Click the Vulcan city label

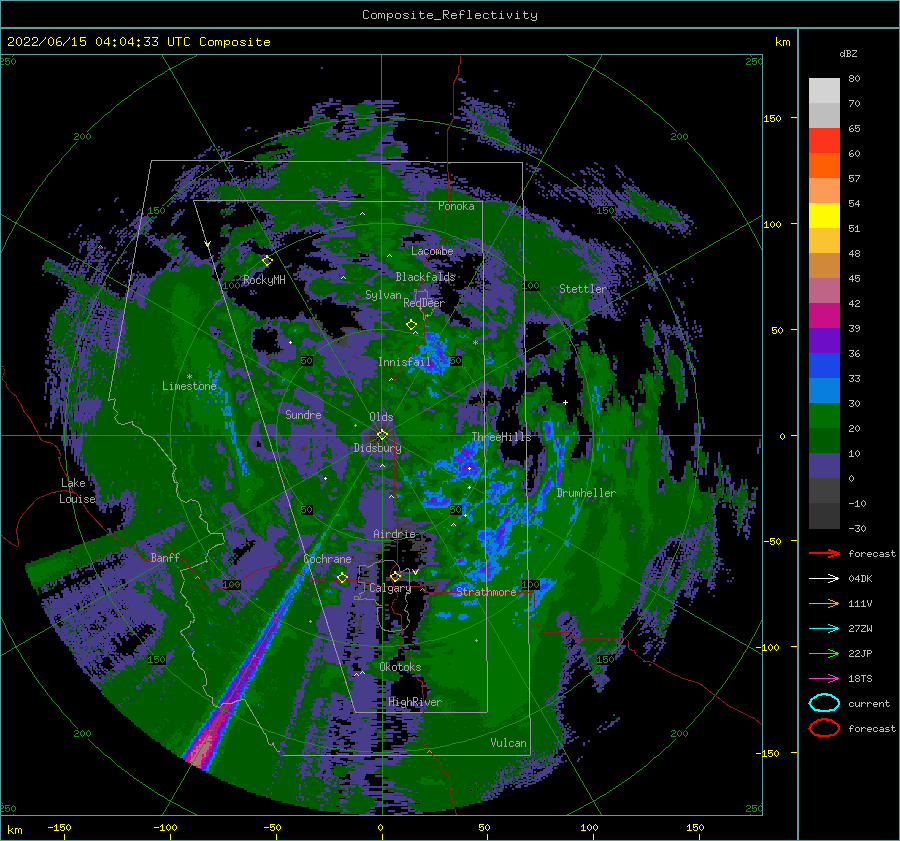(508, 743)
